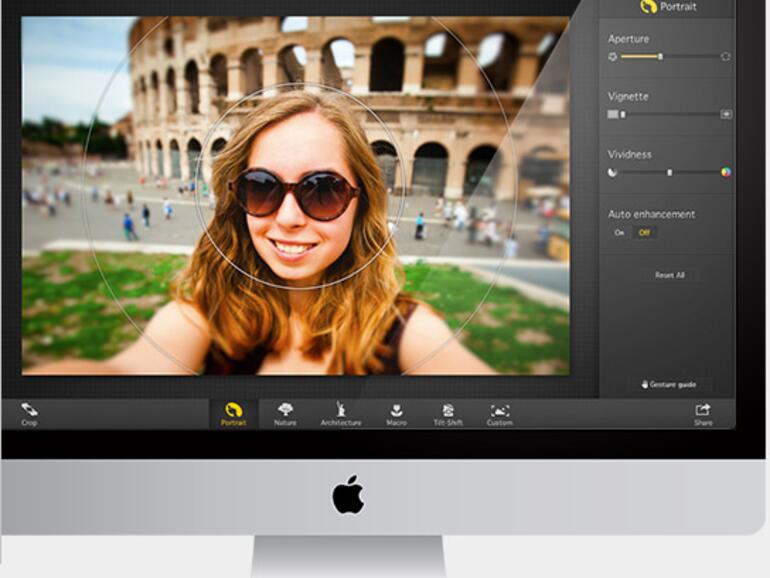Click the Aperture slider handle
The height and width of the screenshot is (578, 770).
coord(660,57)
